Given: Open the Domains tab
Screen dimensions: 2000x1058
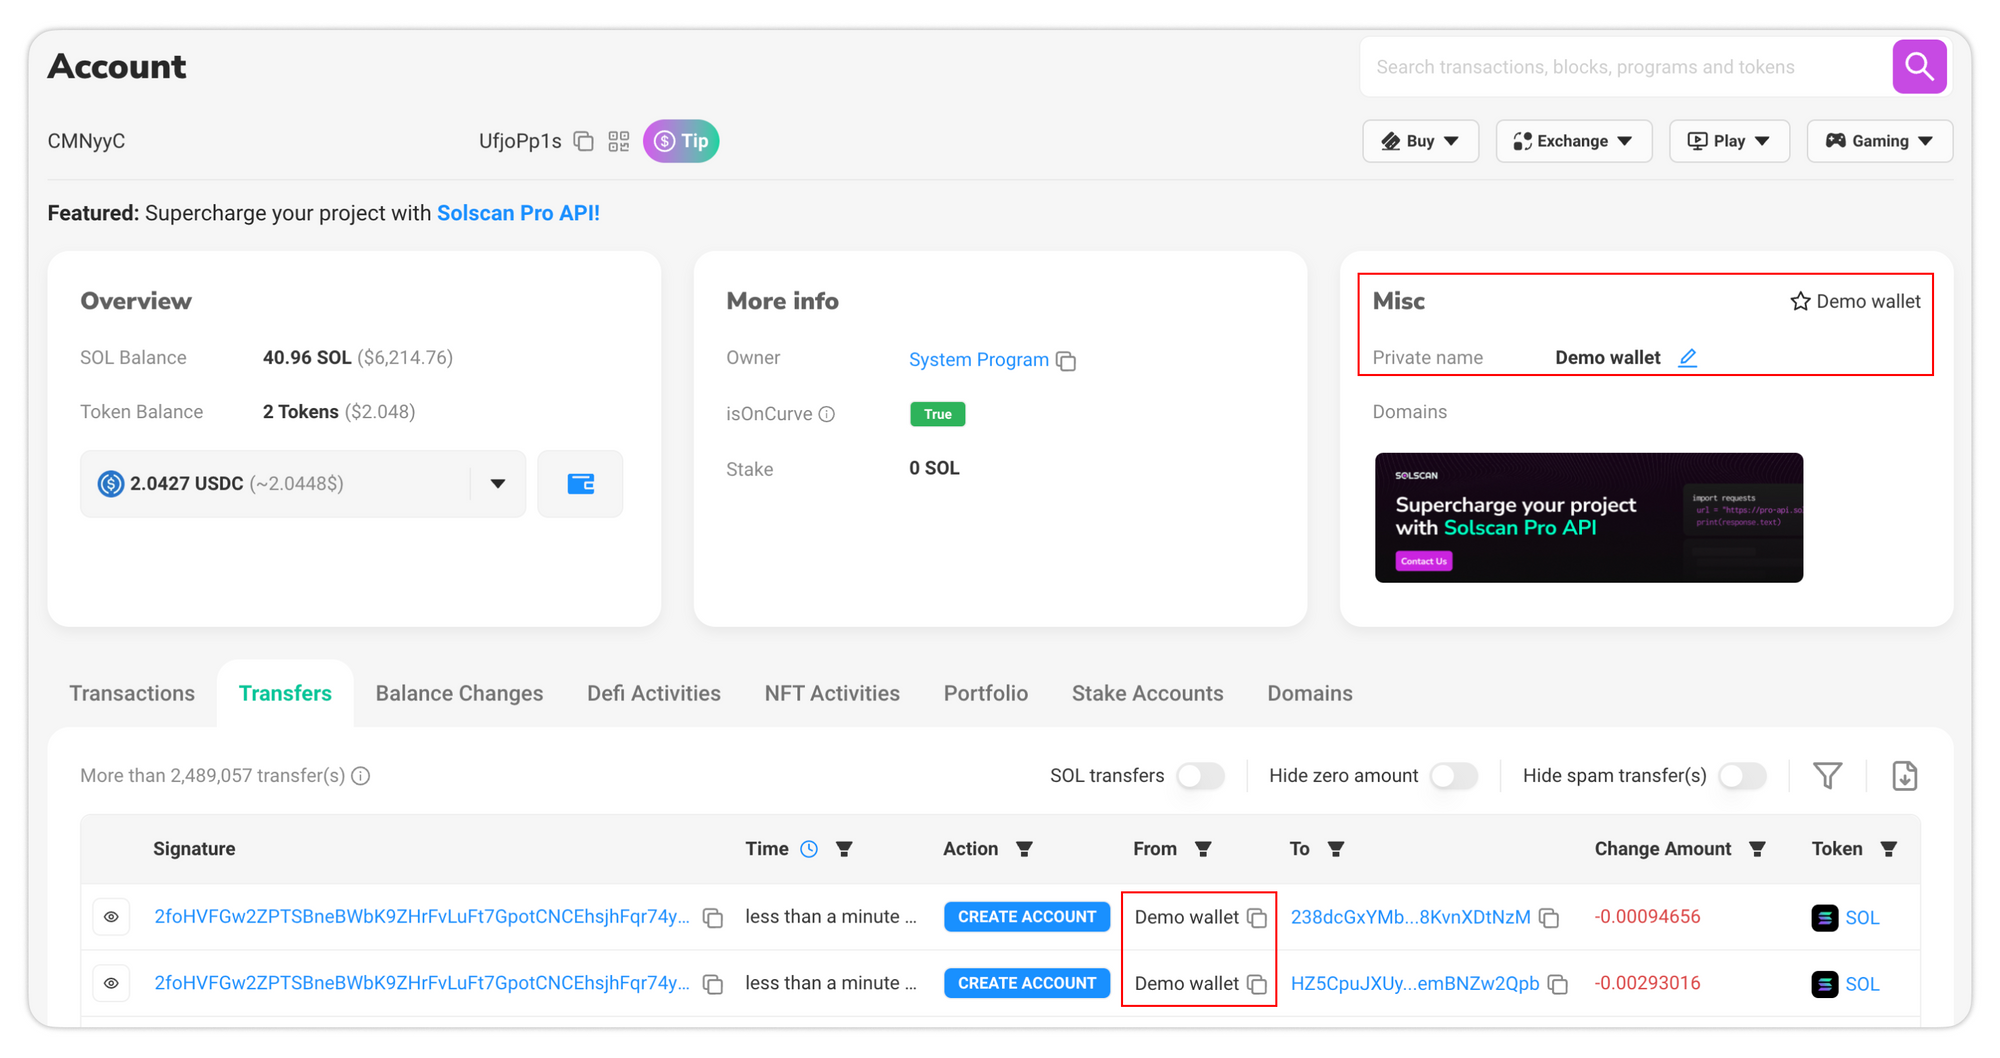Looking at the screenshot, I should pos(1310,693).
